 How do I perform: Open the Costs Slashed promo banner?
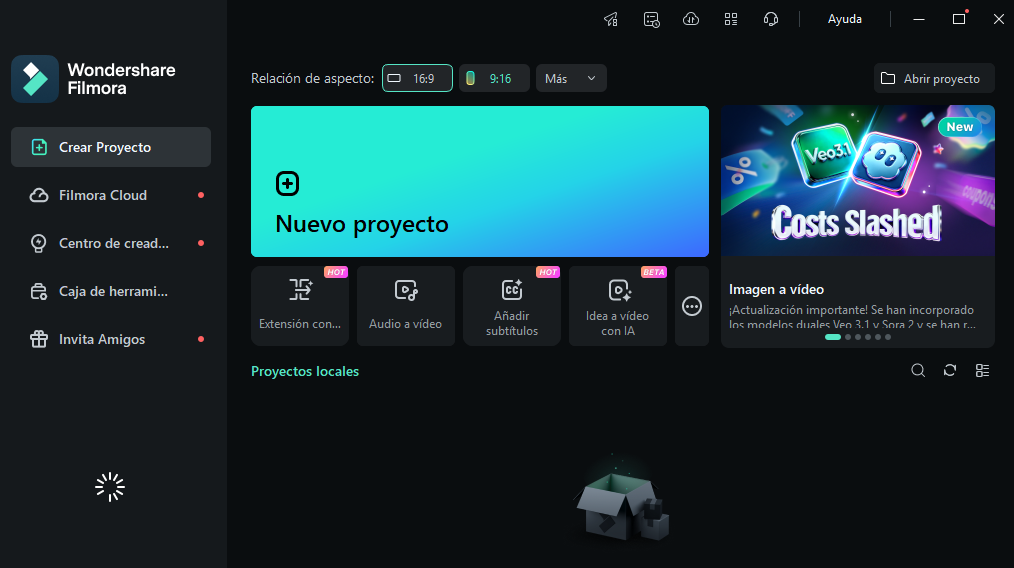(857, 180)
